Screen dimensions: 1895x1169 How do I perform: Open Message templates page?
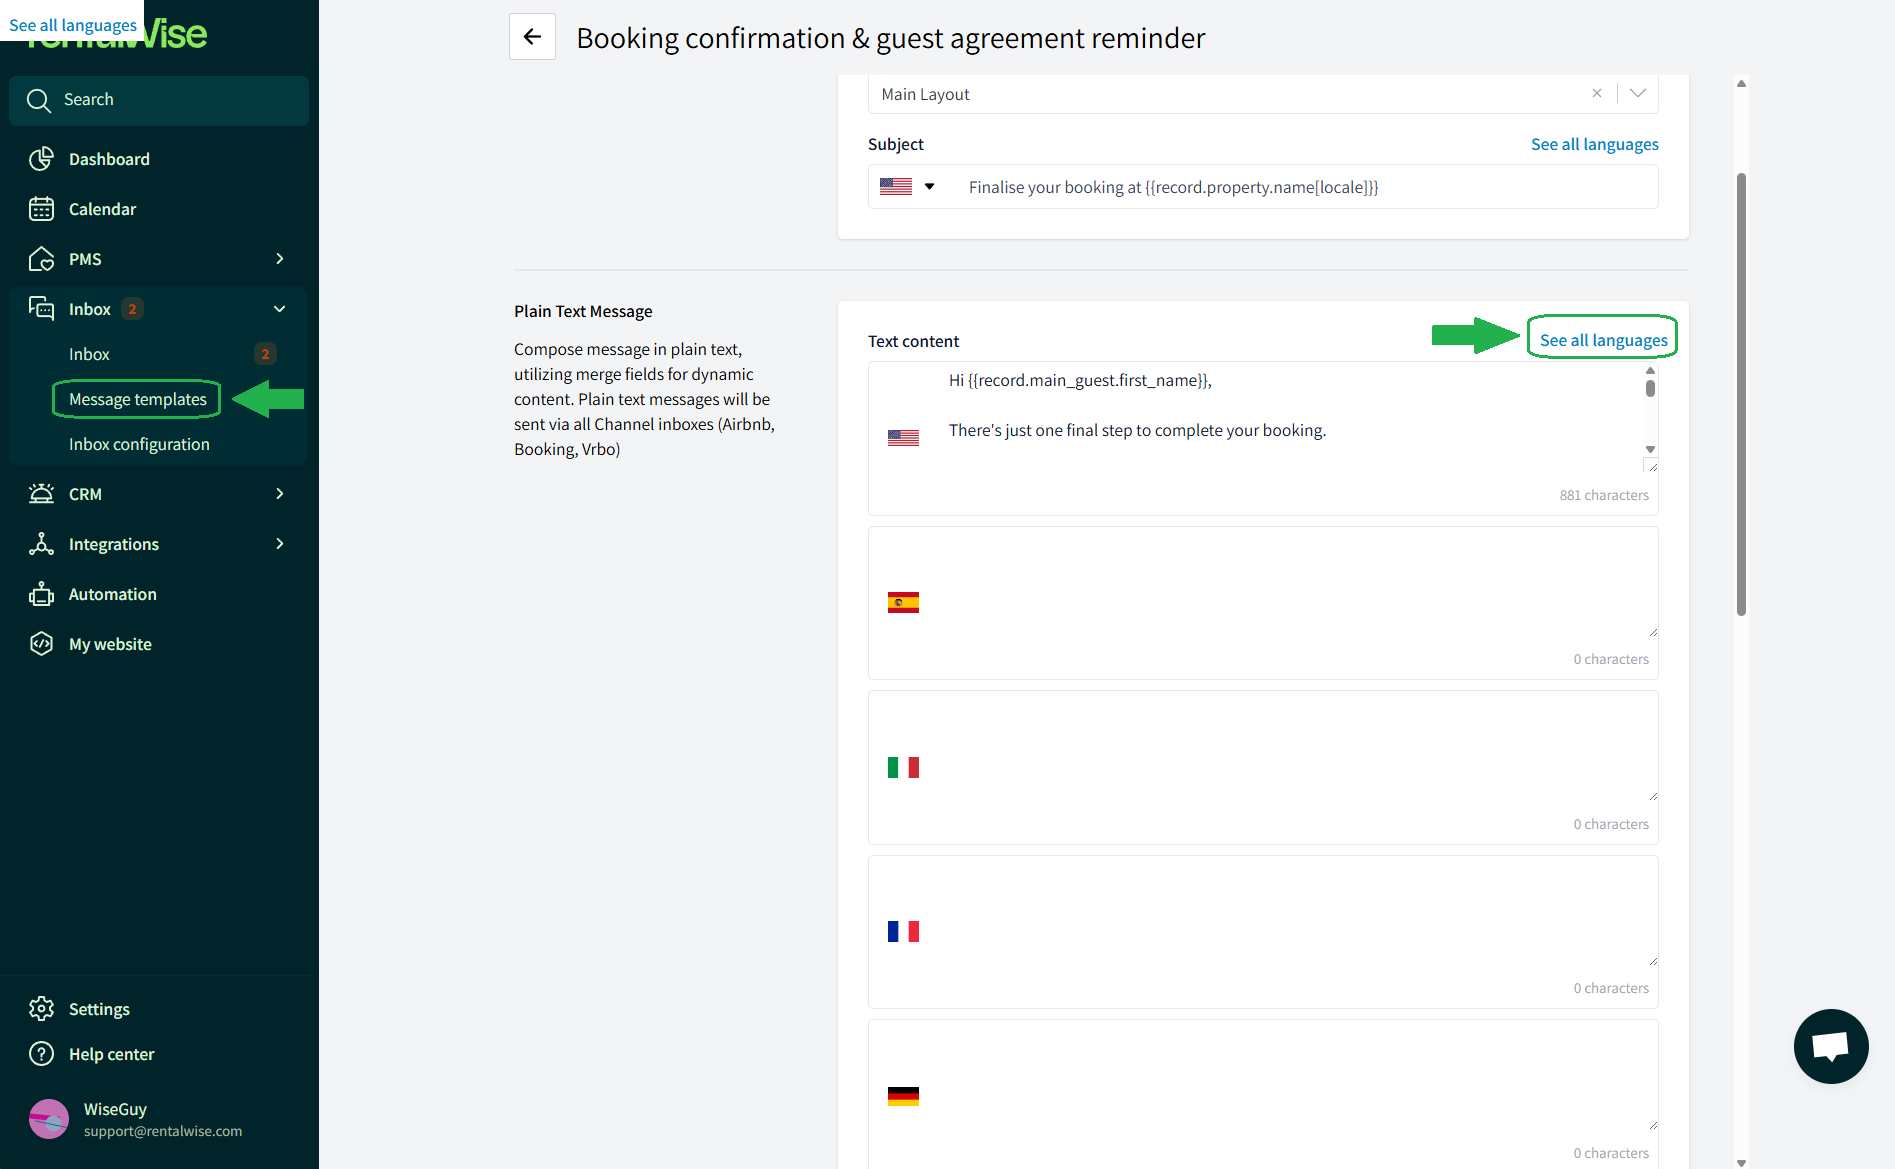click(138, 399)
